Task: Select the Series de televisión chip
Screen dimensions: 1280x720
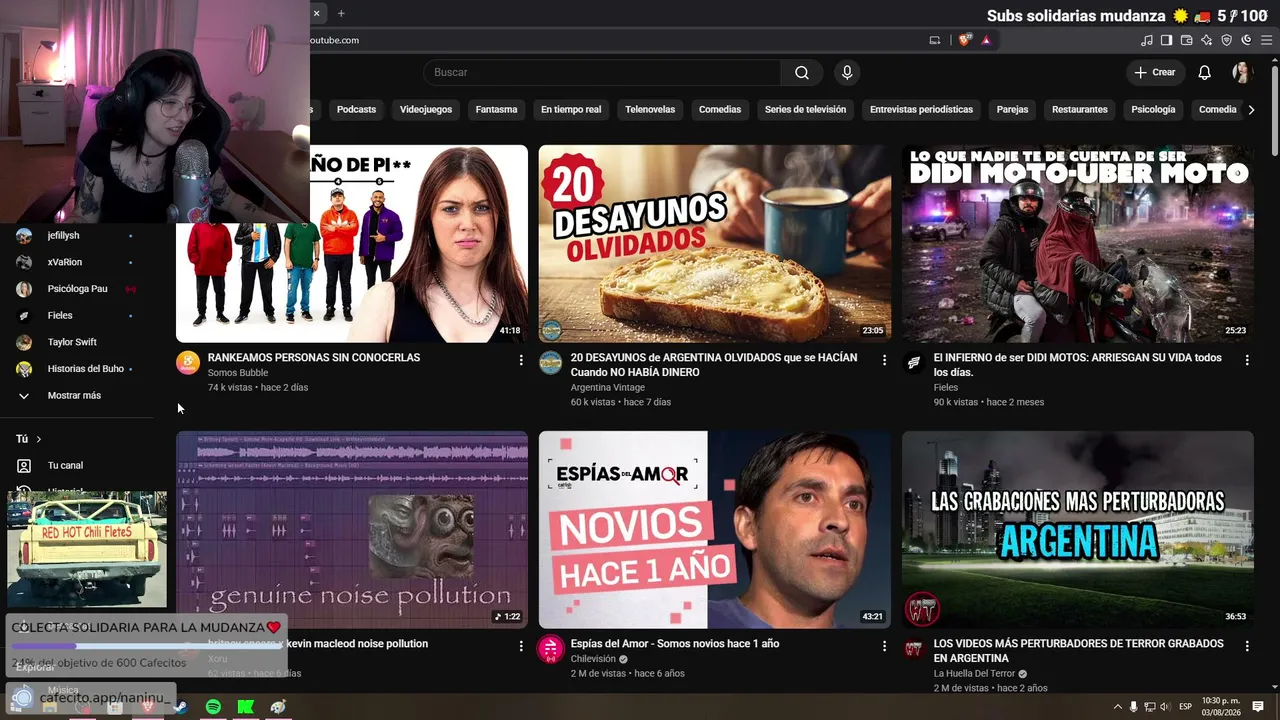Action: click(x=805, y=109)
